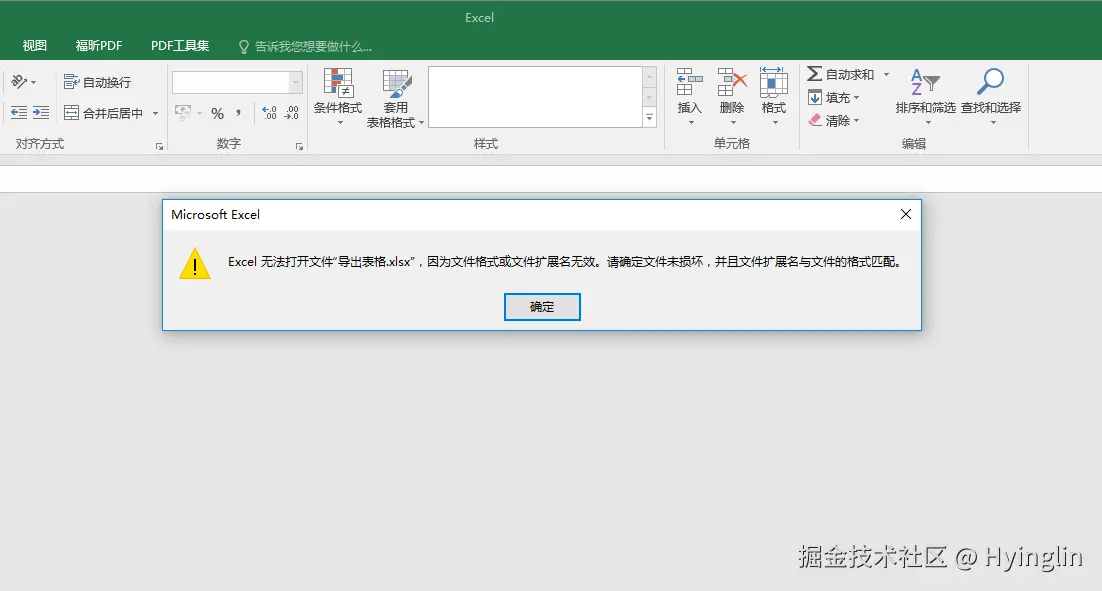Click the increase decimal icon
Viewport: 1102px width, 591px height.
coord(269,112)
